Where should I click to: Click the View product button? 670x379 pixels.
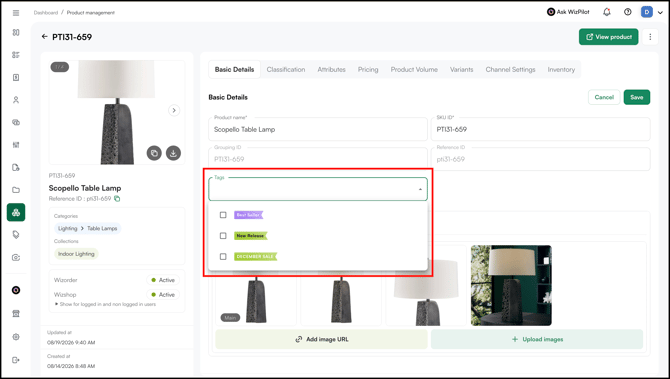click(608, 37)
